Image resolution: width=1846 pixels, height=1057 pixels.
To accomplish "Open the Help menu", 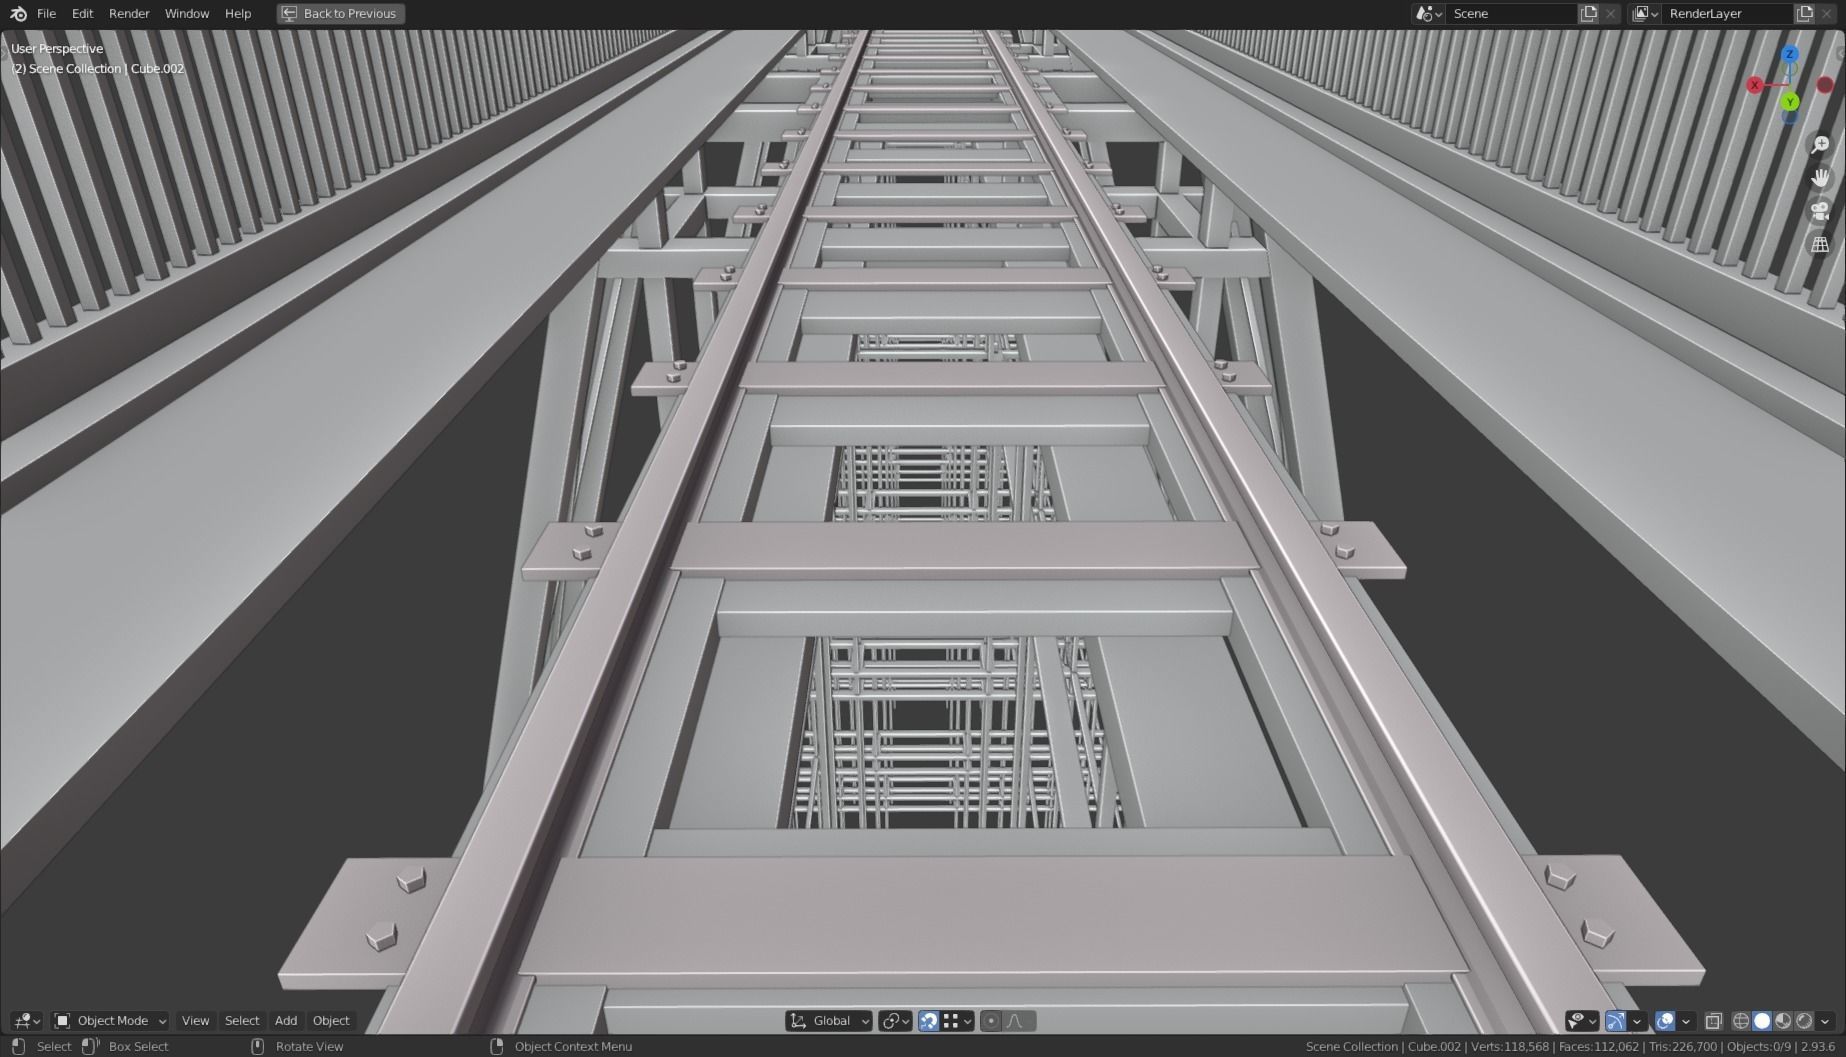I will coord(238,13).
